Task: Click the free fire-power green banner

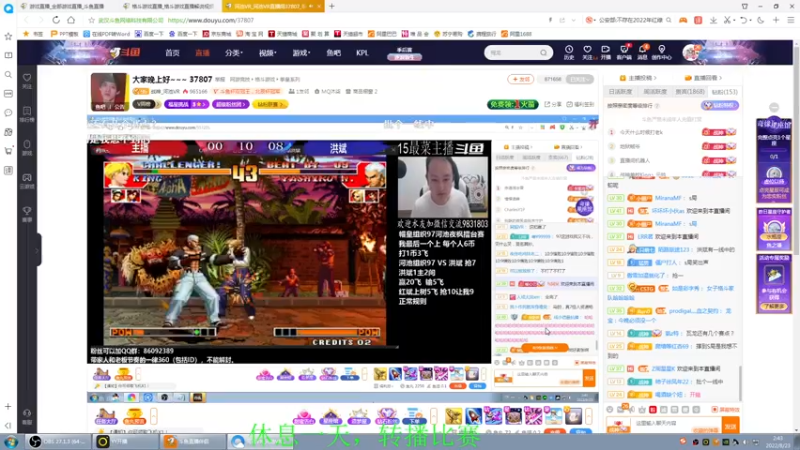Action: [512, 104]
